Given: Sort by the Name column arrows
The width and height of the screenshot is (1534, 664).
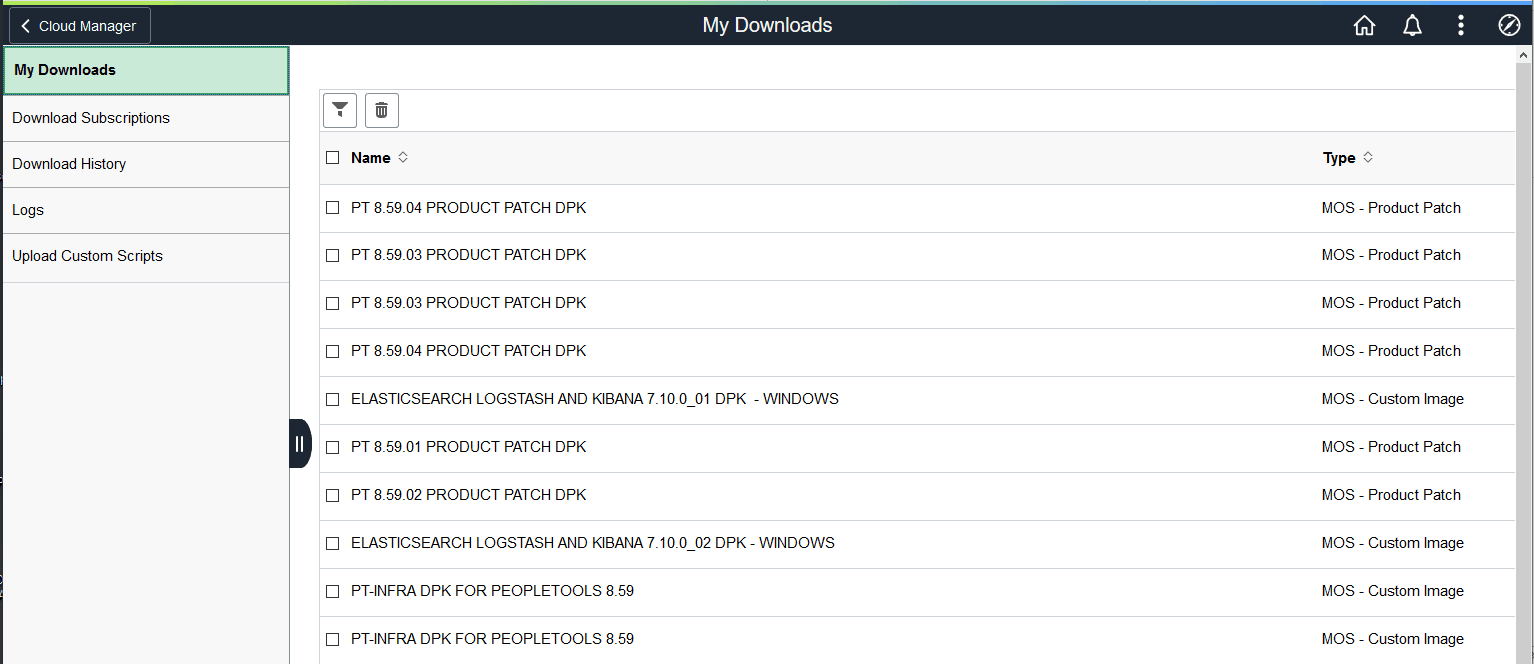Looking at the screenshot, I should pyautogui.click(x=402, y=157).
